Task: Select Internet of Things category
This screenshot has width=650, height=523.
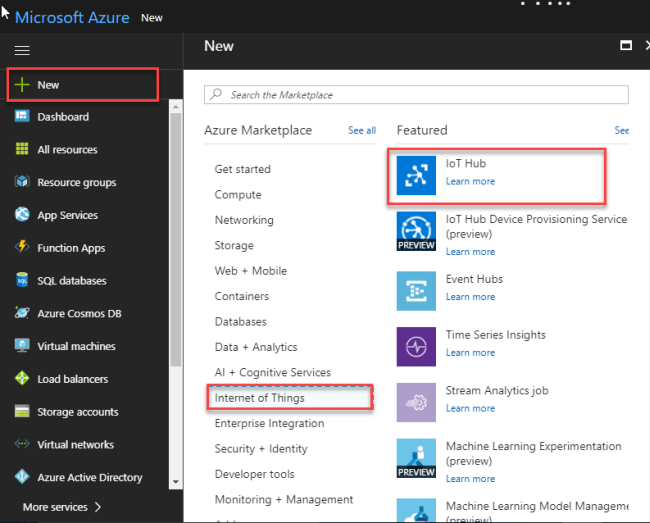Action: click(x=260, y=398)
